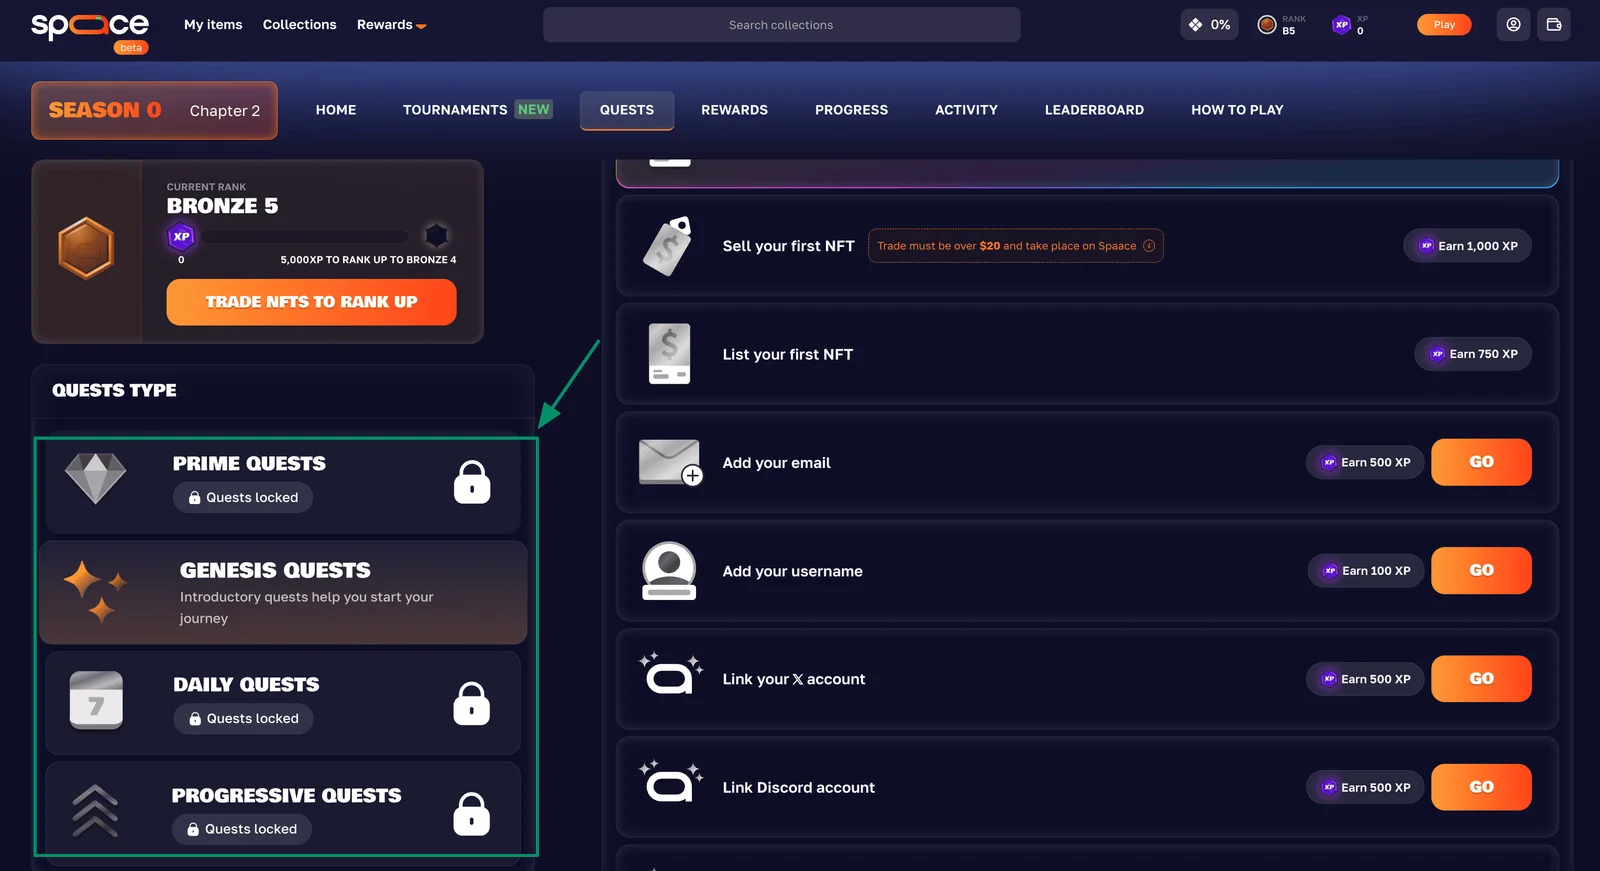Click the Rank B5 badge icon
Image resolution: width=1600 pixels, height=871 pixels.
pos(1266,25)
